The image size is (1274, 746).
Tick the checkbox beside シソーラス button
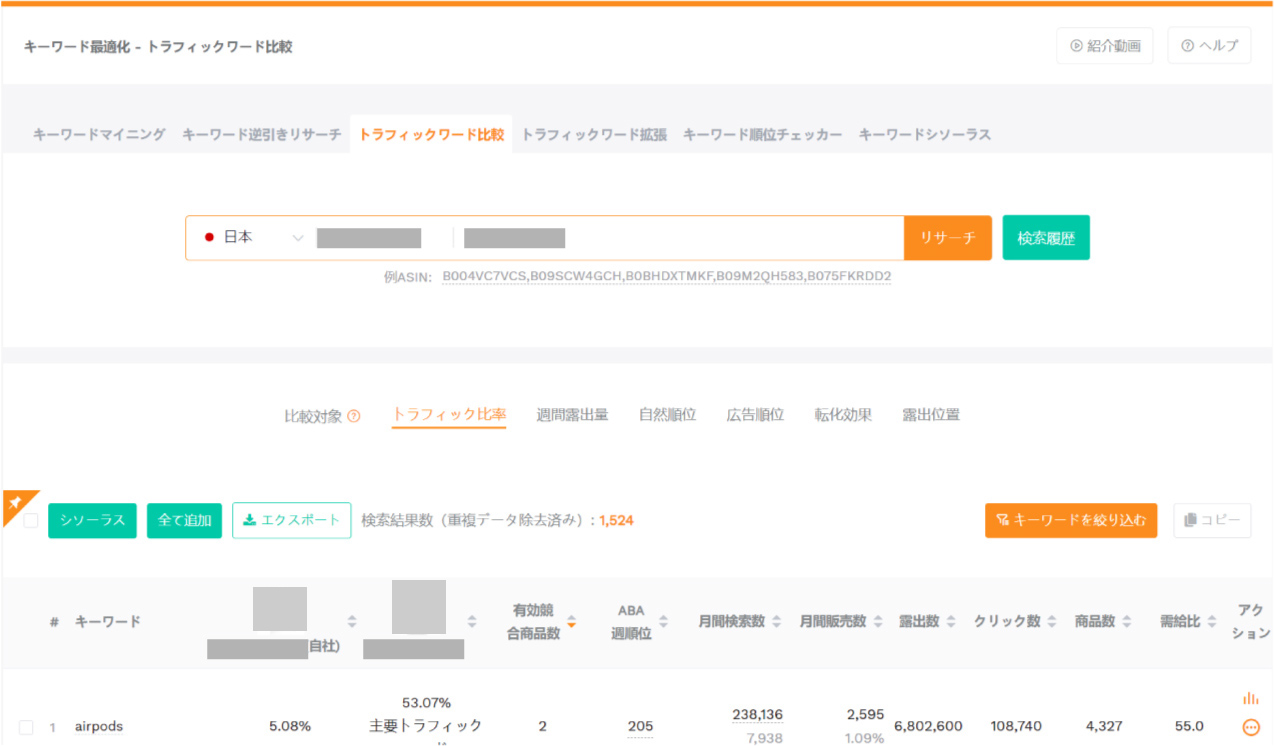(x=29, y=520)
